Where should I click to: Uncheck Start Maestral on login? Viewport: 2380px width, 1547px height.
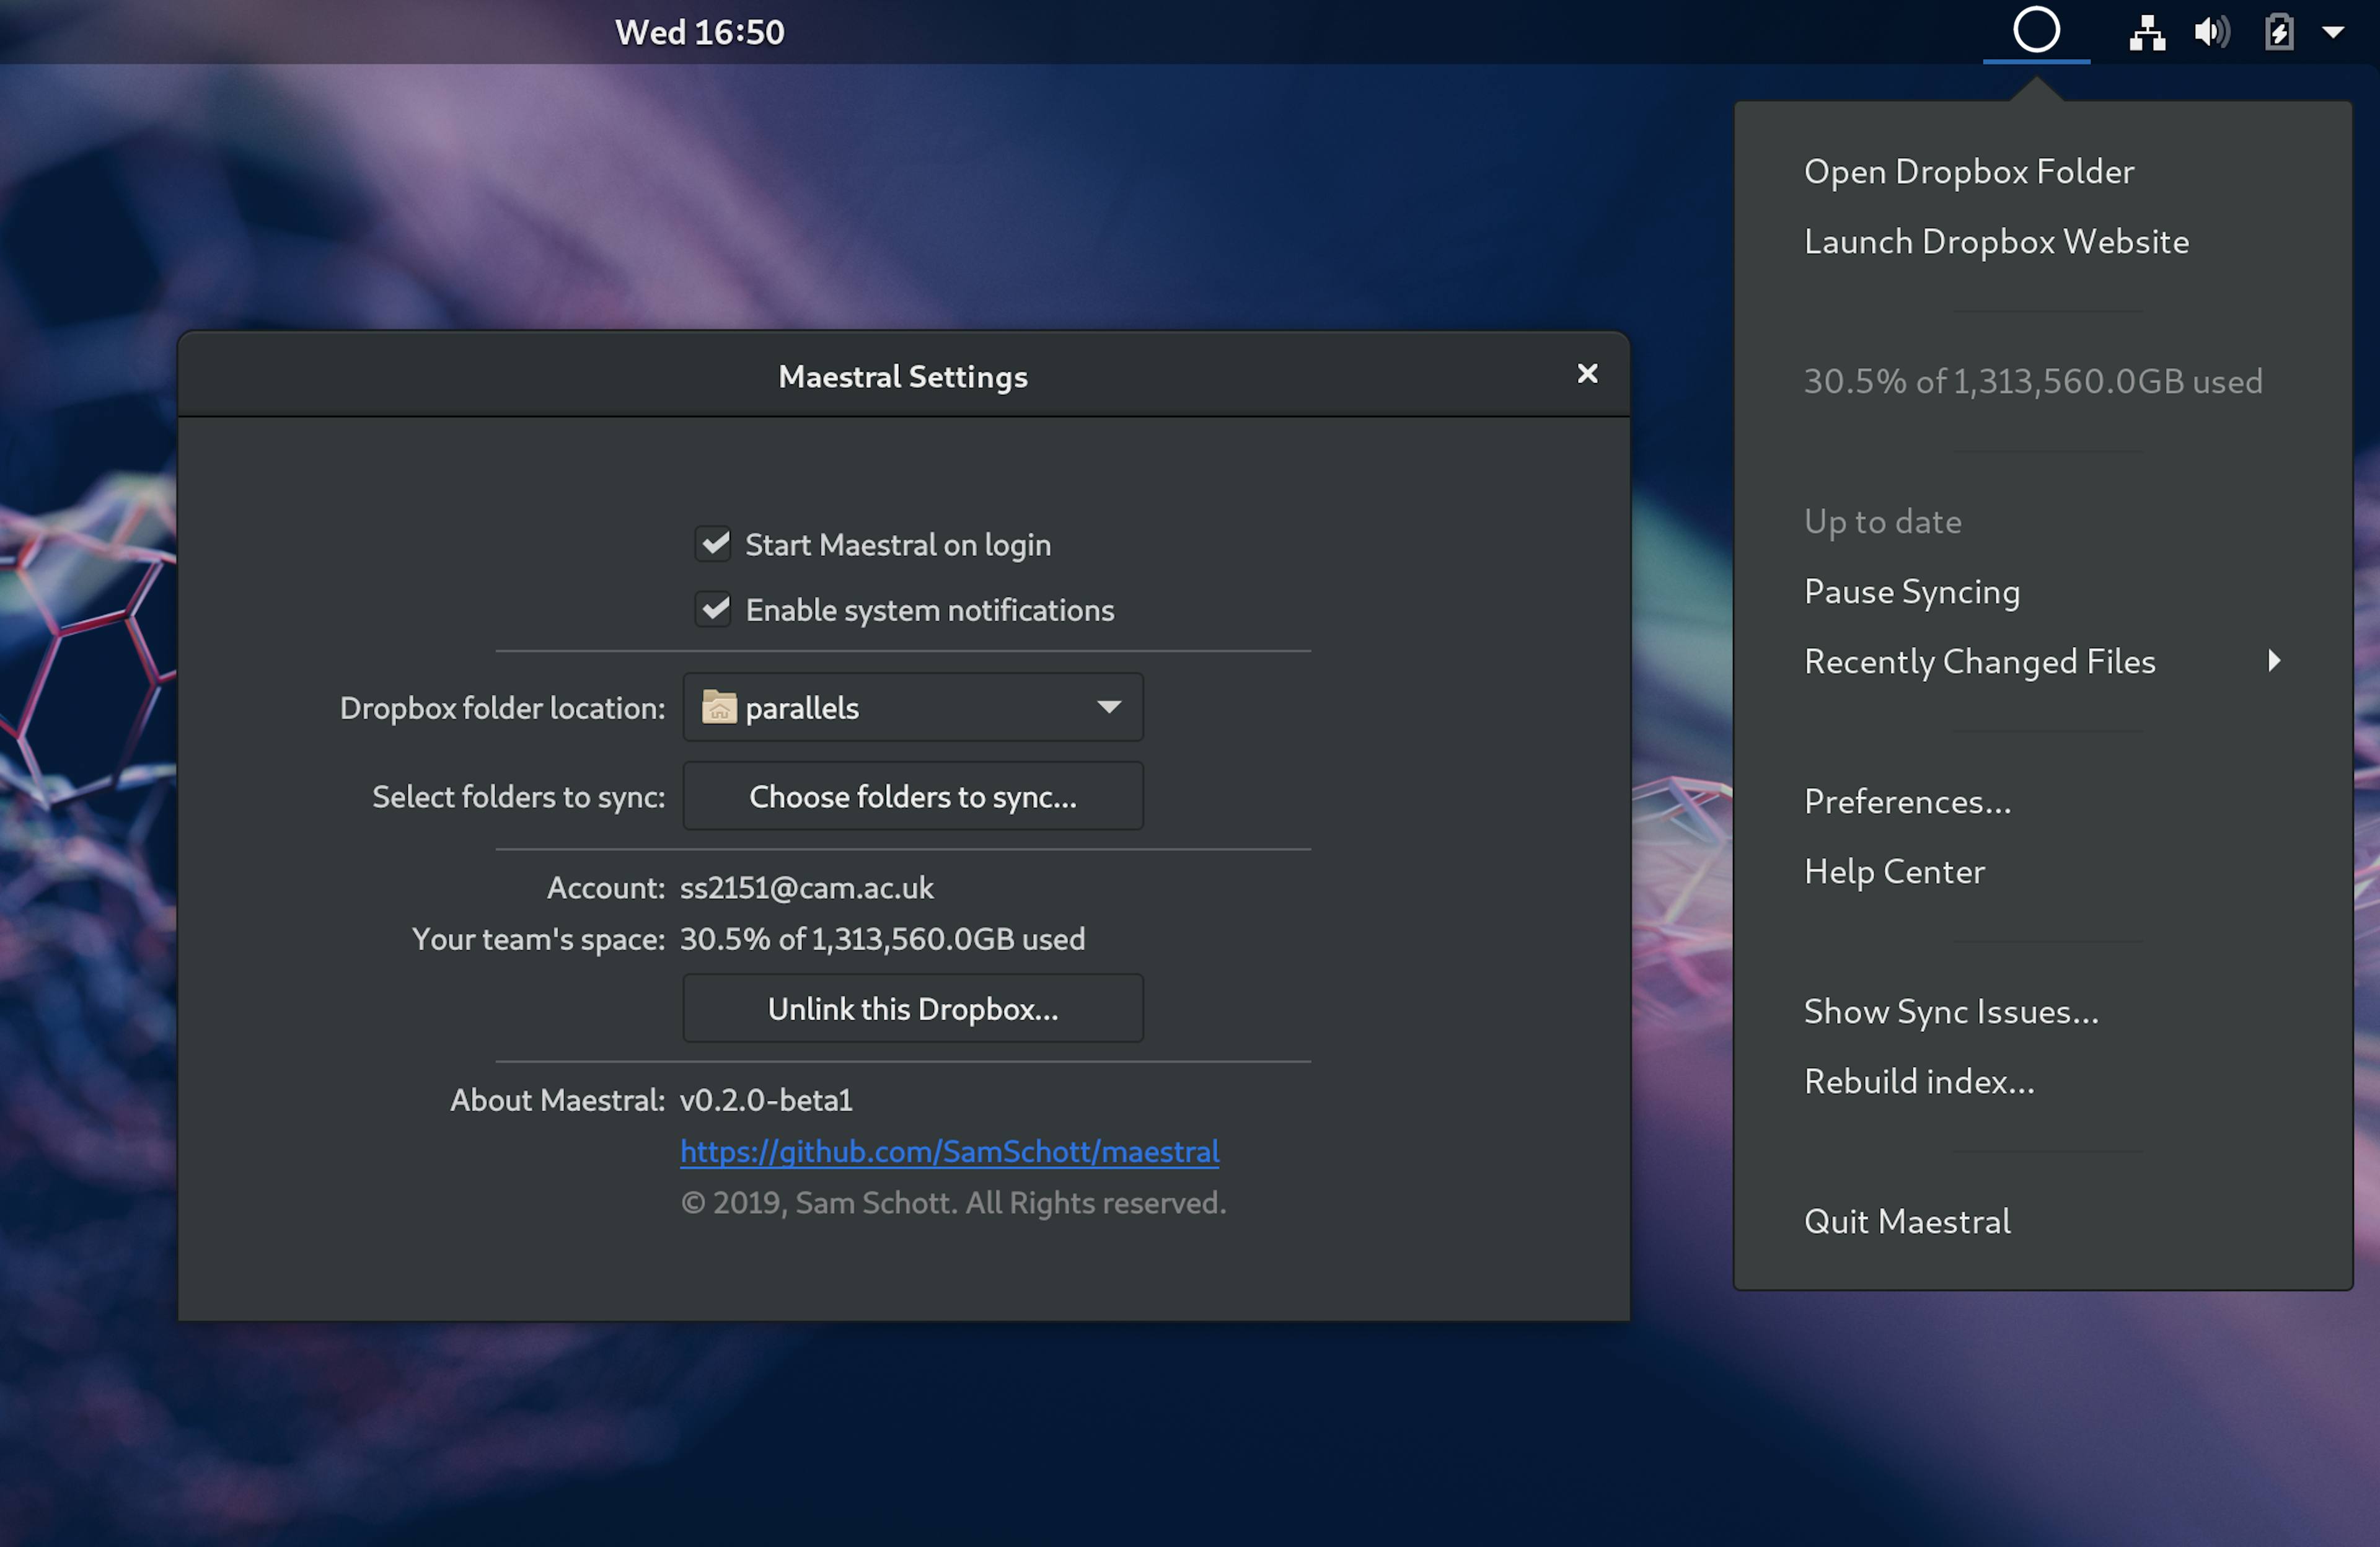tap(714, 544)
